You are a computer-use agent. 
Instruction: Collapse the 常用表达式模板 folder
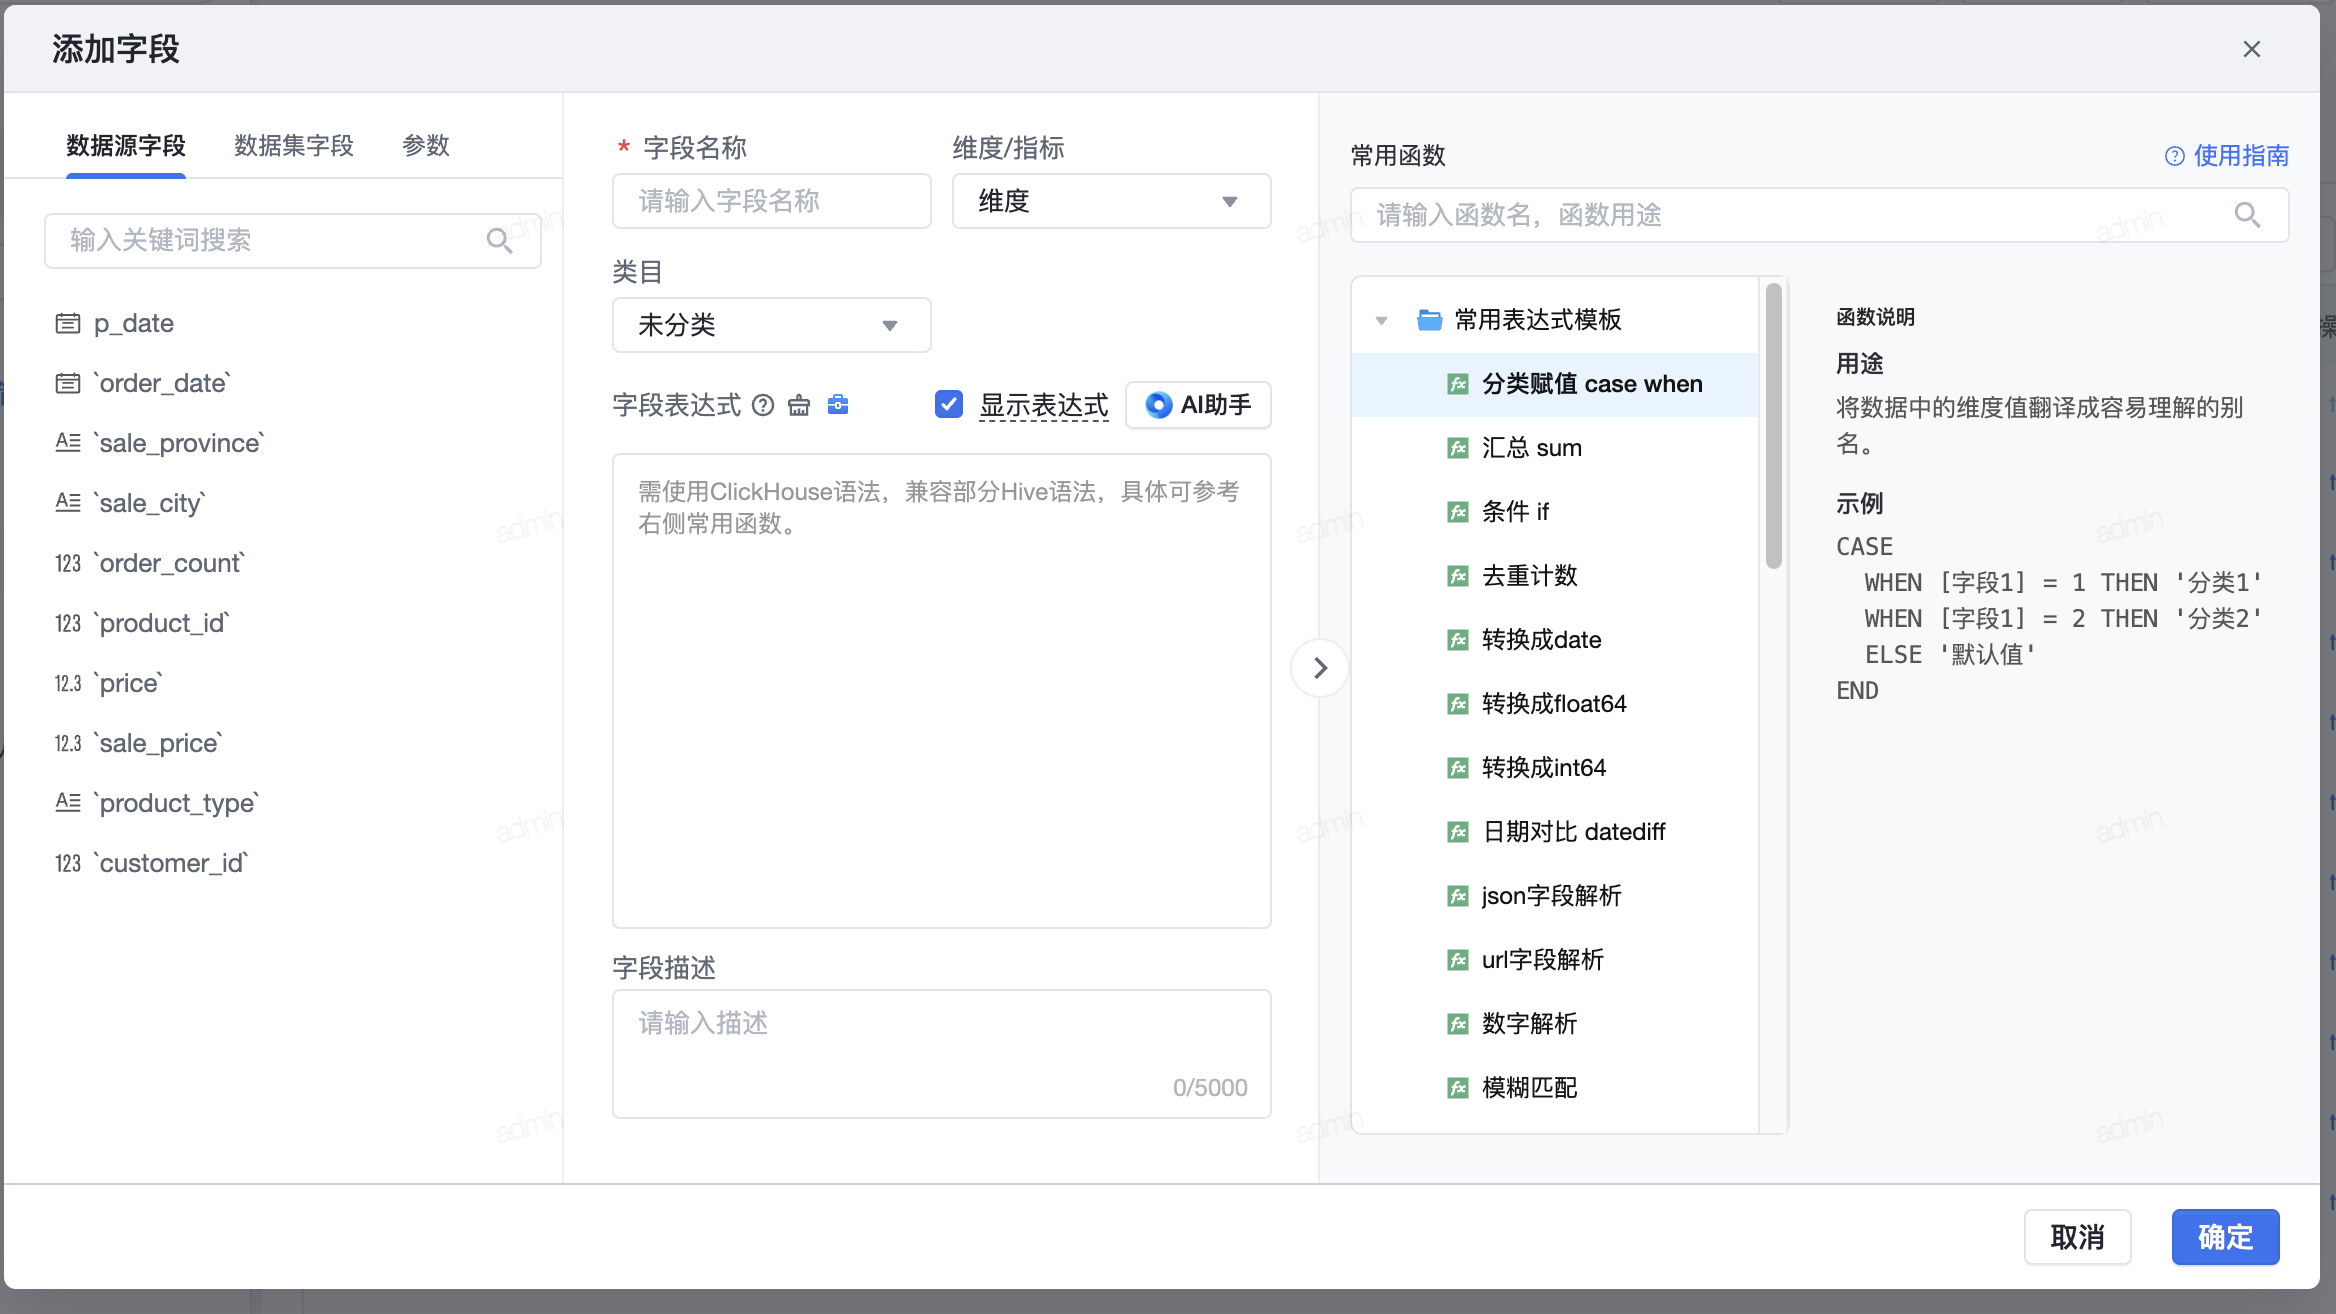tap(1382, 321)
